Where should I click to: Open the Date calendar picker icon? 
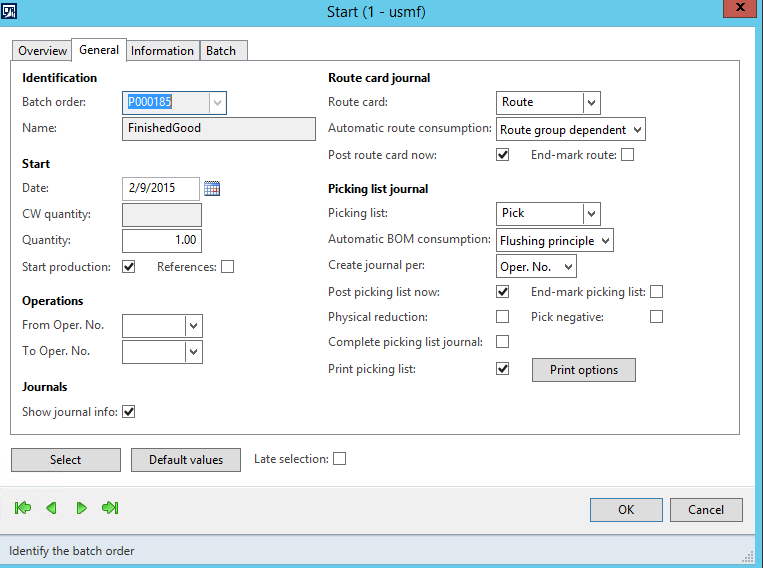point(211,188)
